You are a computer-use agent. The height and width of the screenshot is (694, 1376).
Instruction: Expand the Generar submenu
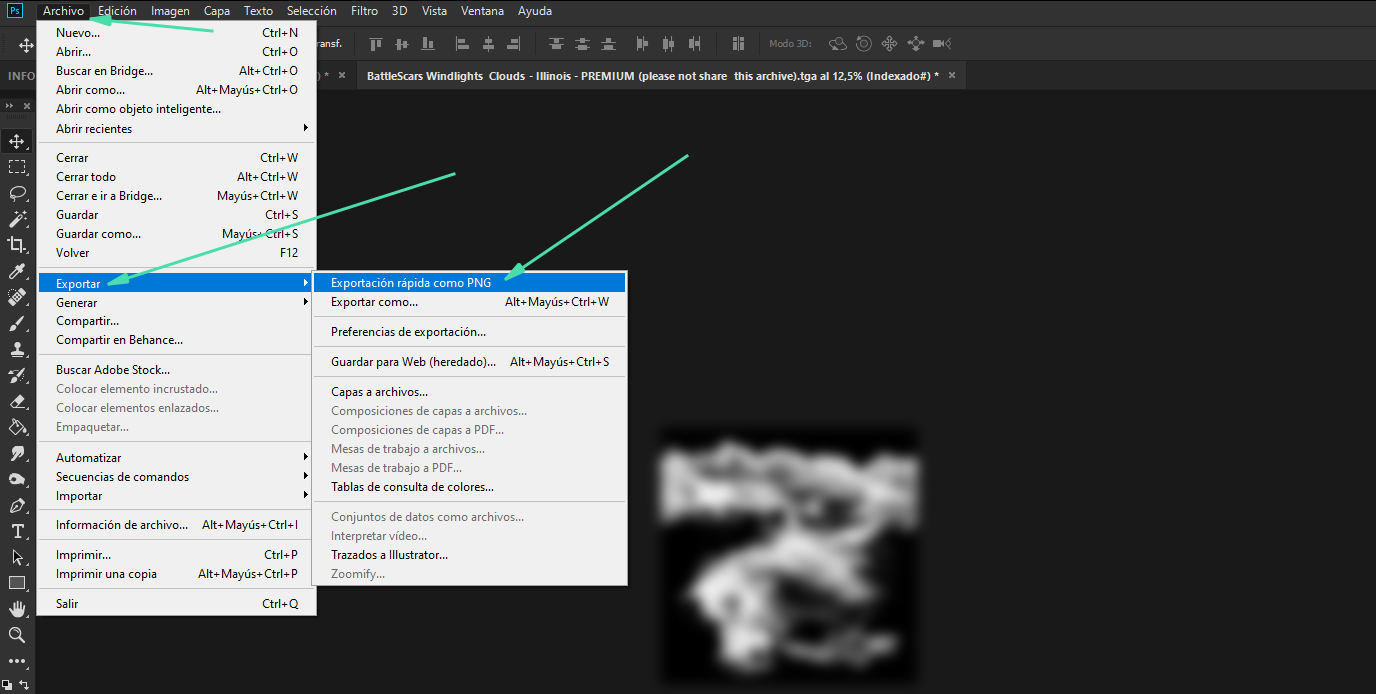tap(177, 302)
